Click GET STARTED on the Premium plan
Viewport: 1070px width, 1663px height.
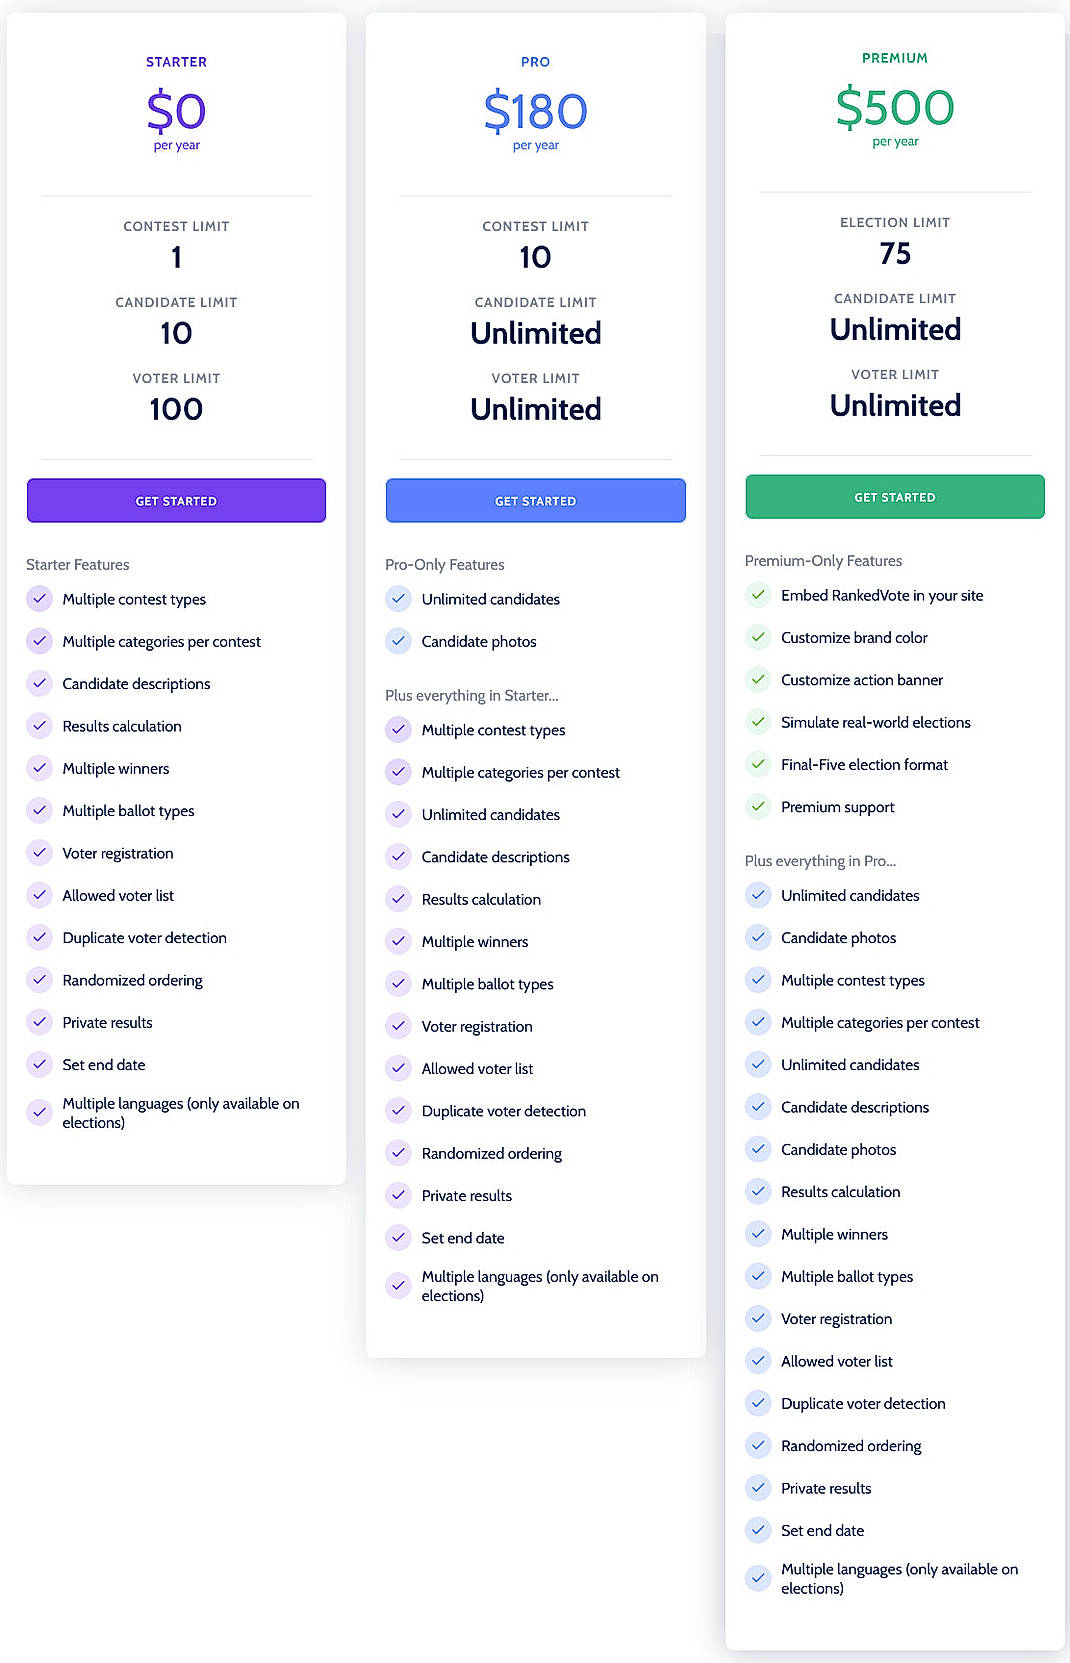pos(894,496)
